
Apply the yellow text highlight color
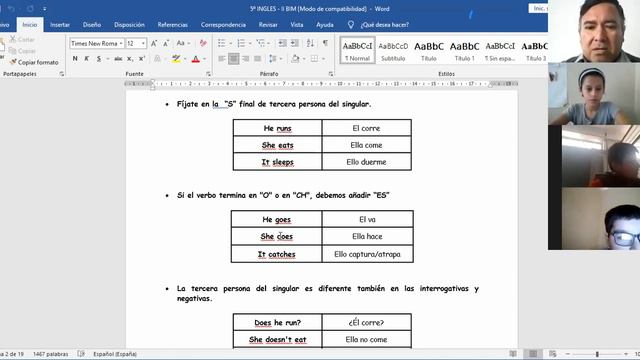coord(176,59)
